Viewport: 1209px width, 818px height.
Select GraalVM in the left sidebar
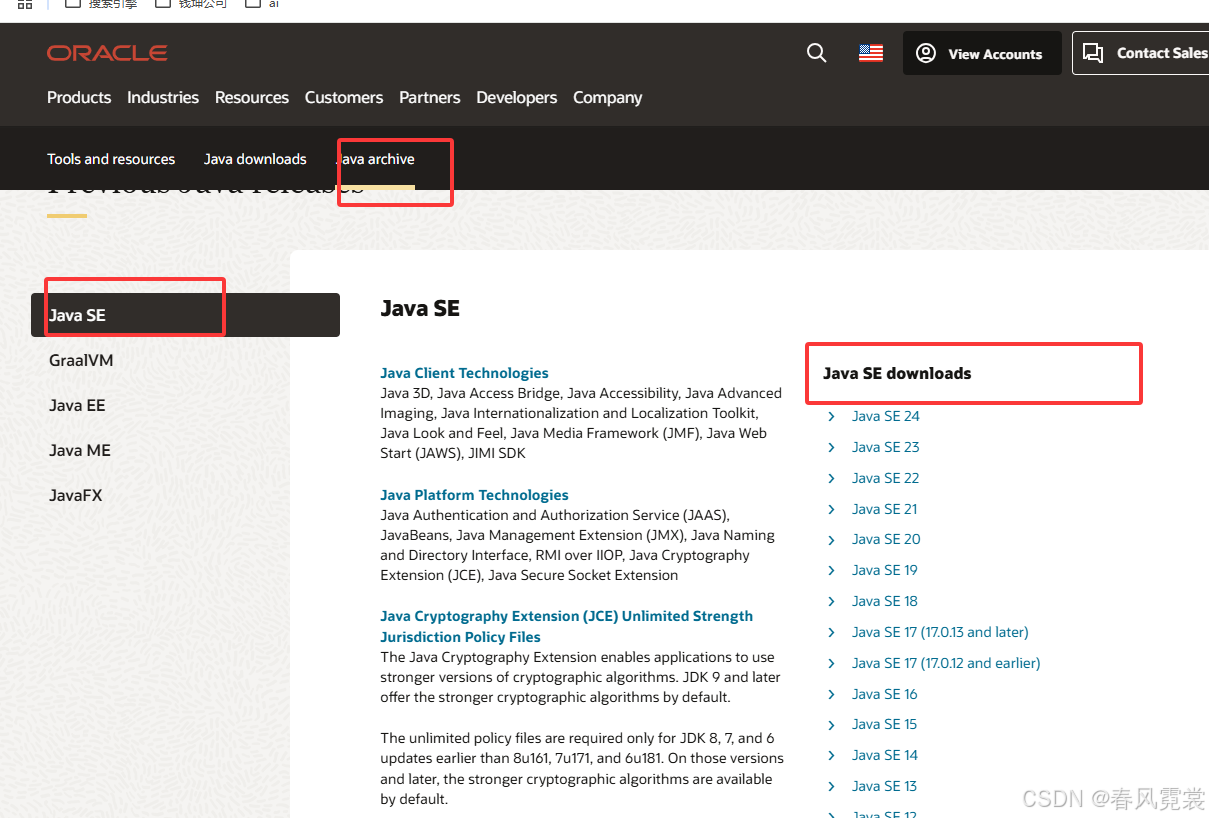tap(81, 360)
